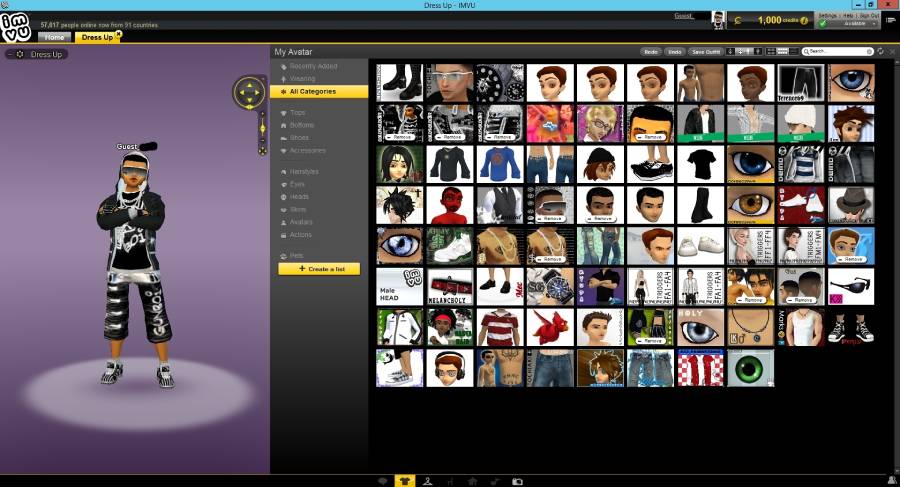Click the avatar zoom slider
This screenshot has height=487, width=900.
[262, 127]
